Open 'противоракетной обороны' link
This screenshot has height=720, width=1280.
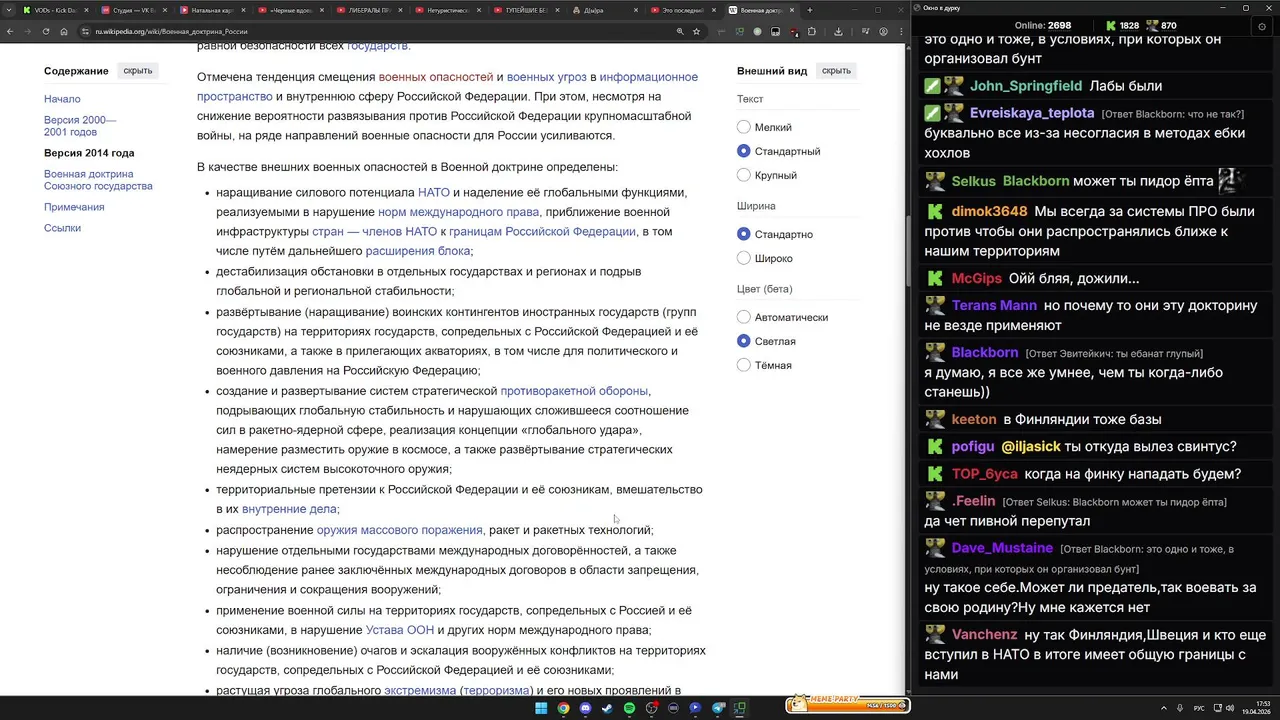tap(574, 391)
